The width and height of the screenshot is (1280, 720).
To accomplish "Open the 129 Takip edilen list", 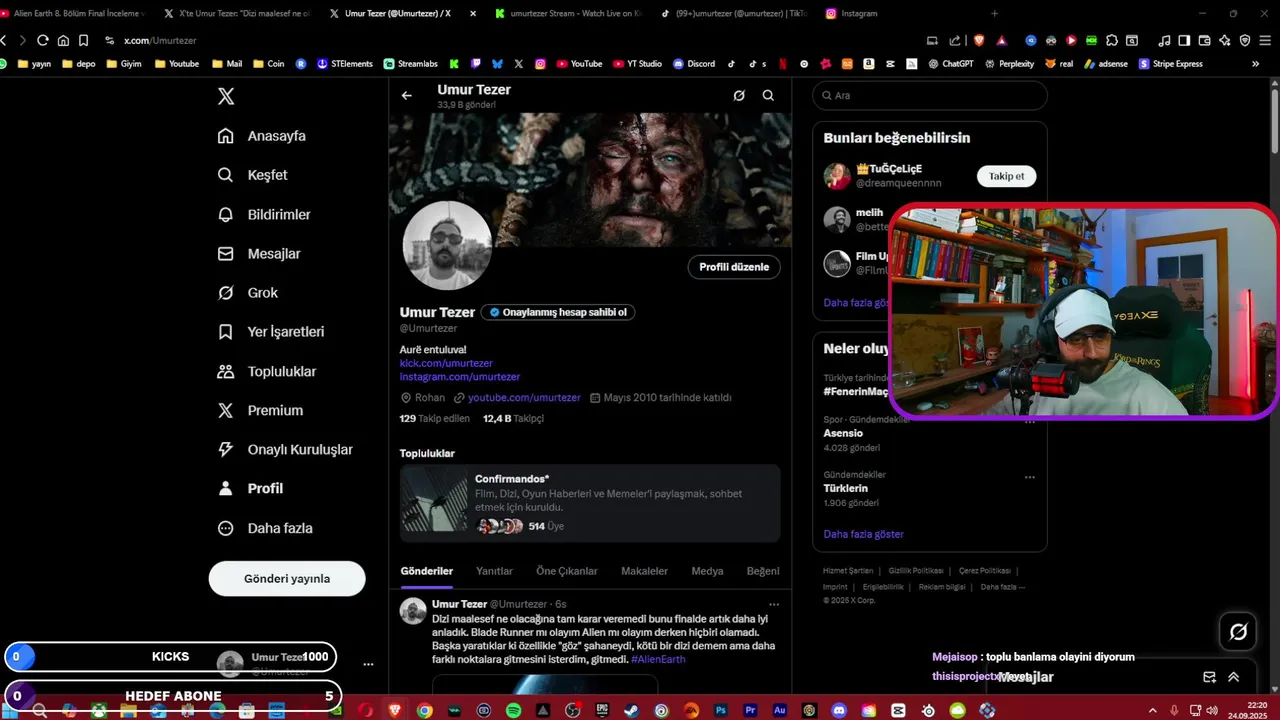I will point(434,419).
